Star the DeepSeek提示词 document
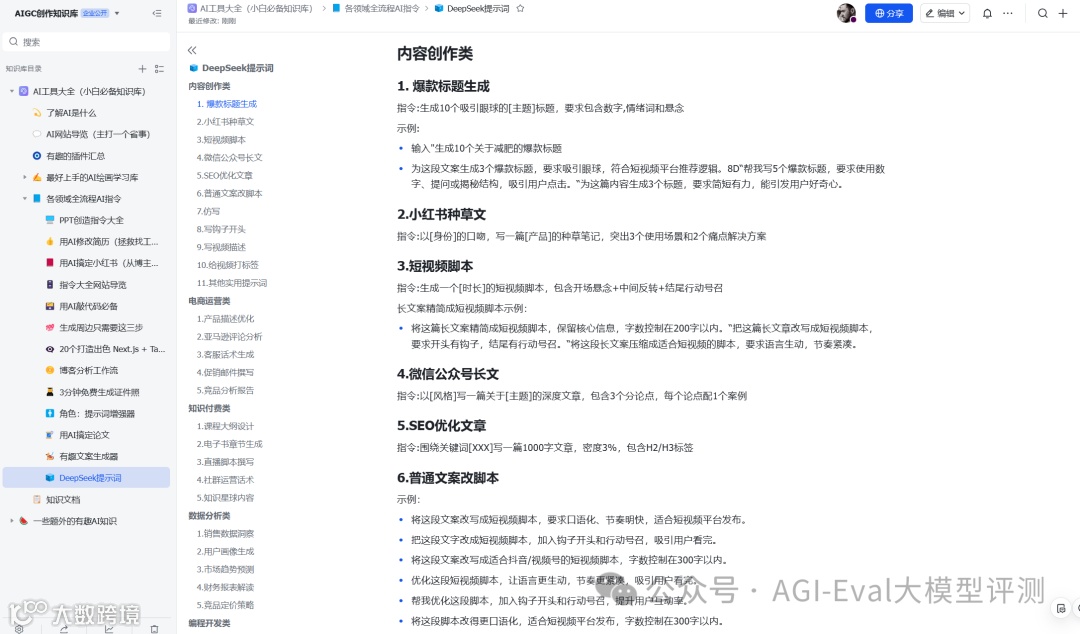This screenshot has height=634, width=1080. click(x=521, y=9)
